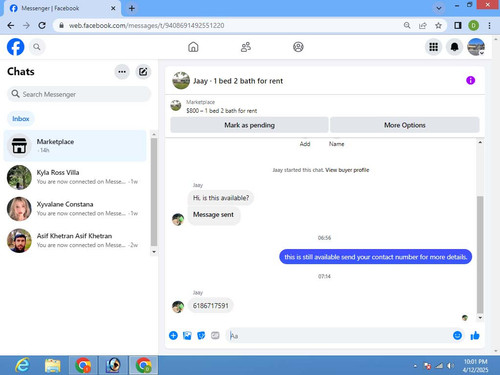
Task: Show notifications bell
Action: (454, 47)
